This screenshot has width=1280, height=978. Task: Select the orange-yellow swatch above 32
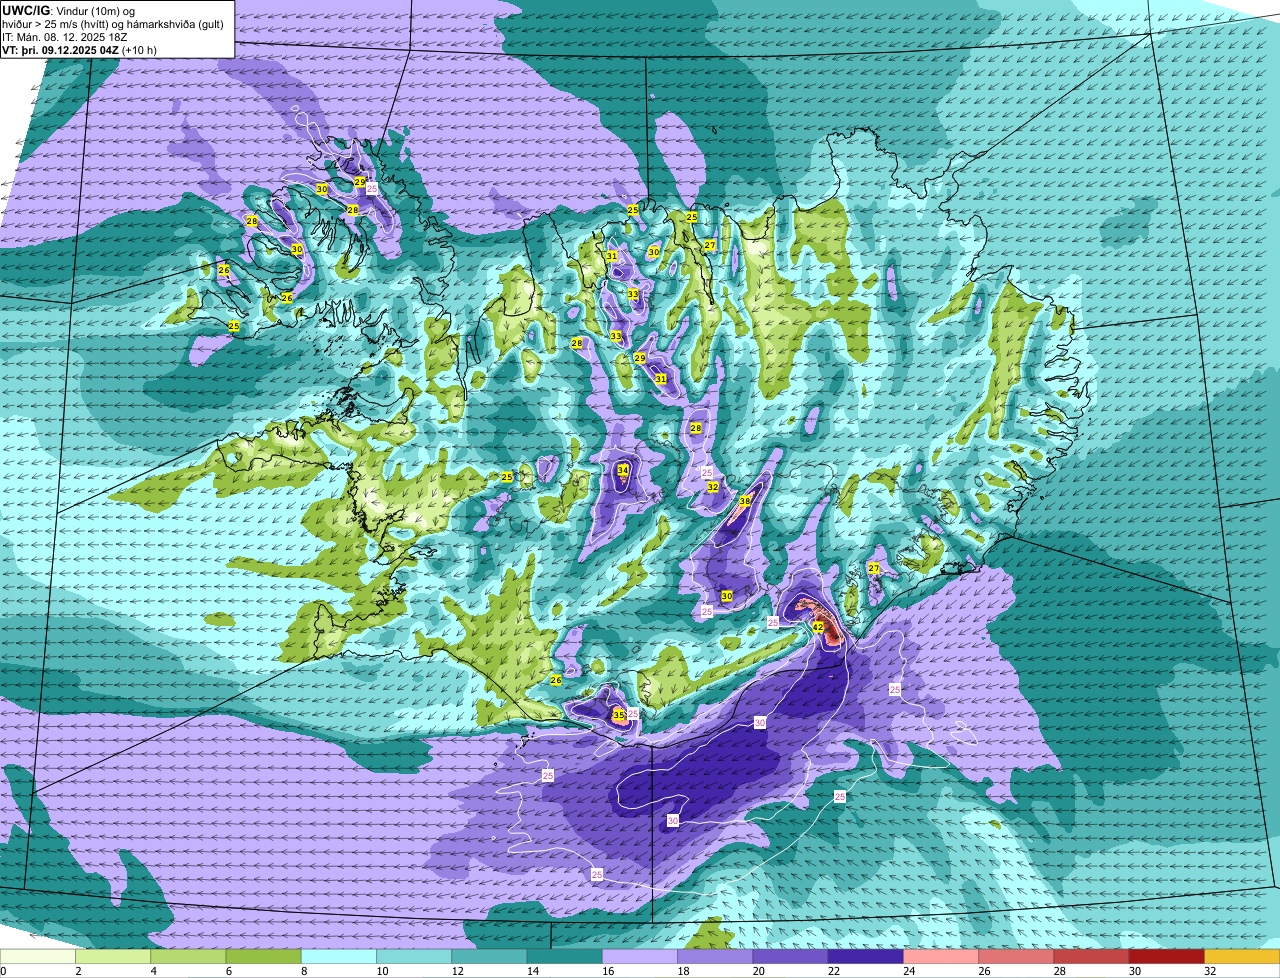(x=1242, y=956)
